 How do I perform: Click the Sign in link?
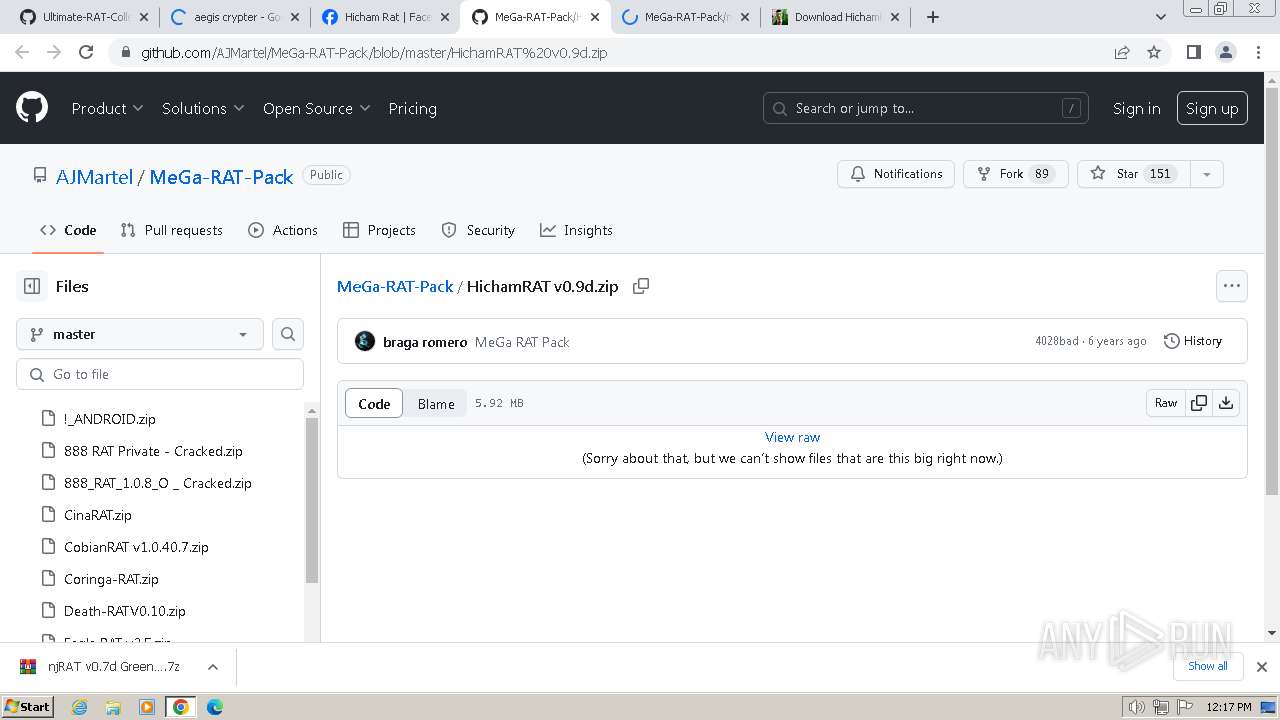click(1137, 108)
